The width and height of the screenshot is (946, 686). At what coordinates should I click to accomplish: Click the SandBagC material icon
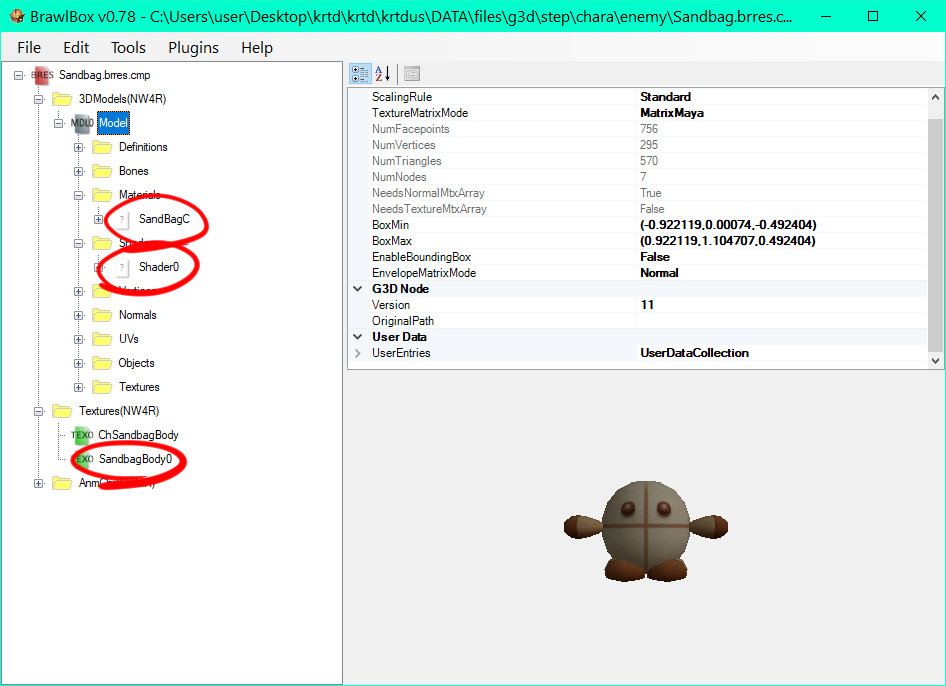[x=122, y=219]
